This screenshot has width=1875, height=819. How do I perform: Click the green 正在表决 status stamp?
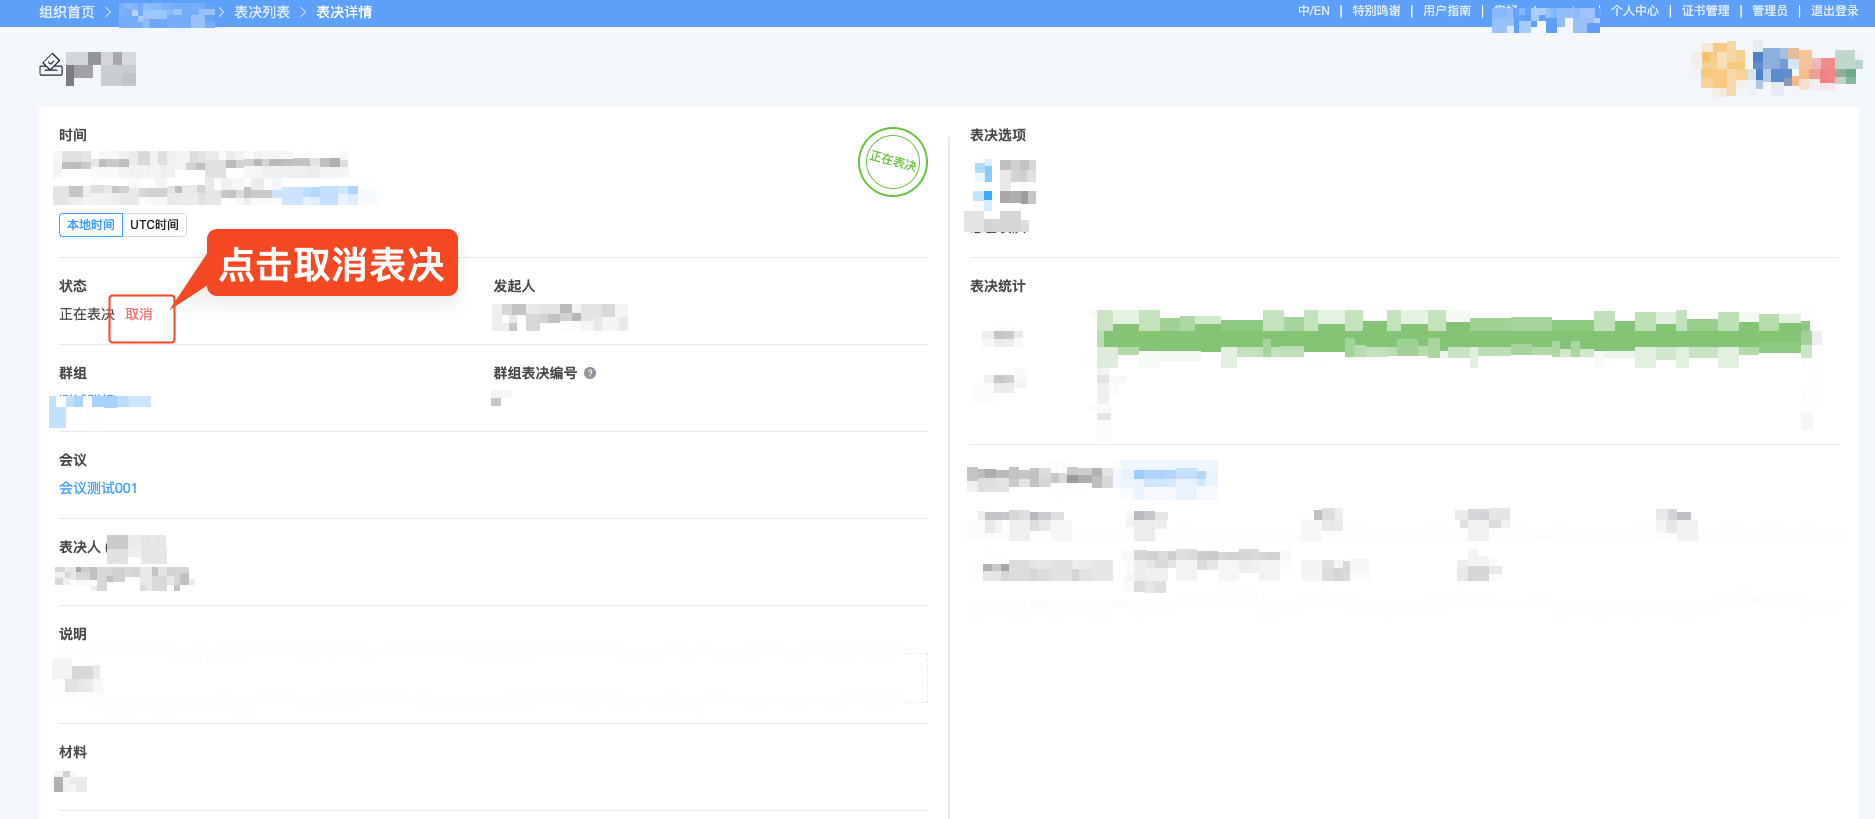point(892,162)
